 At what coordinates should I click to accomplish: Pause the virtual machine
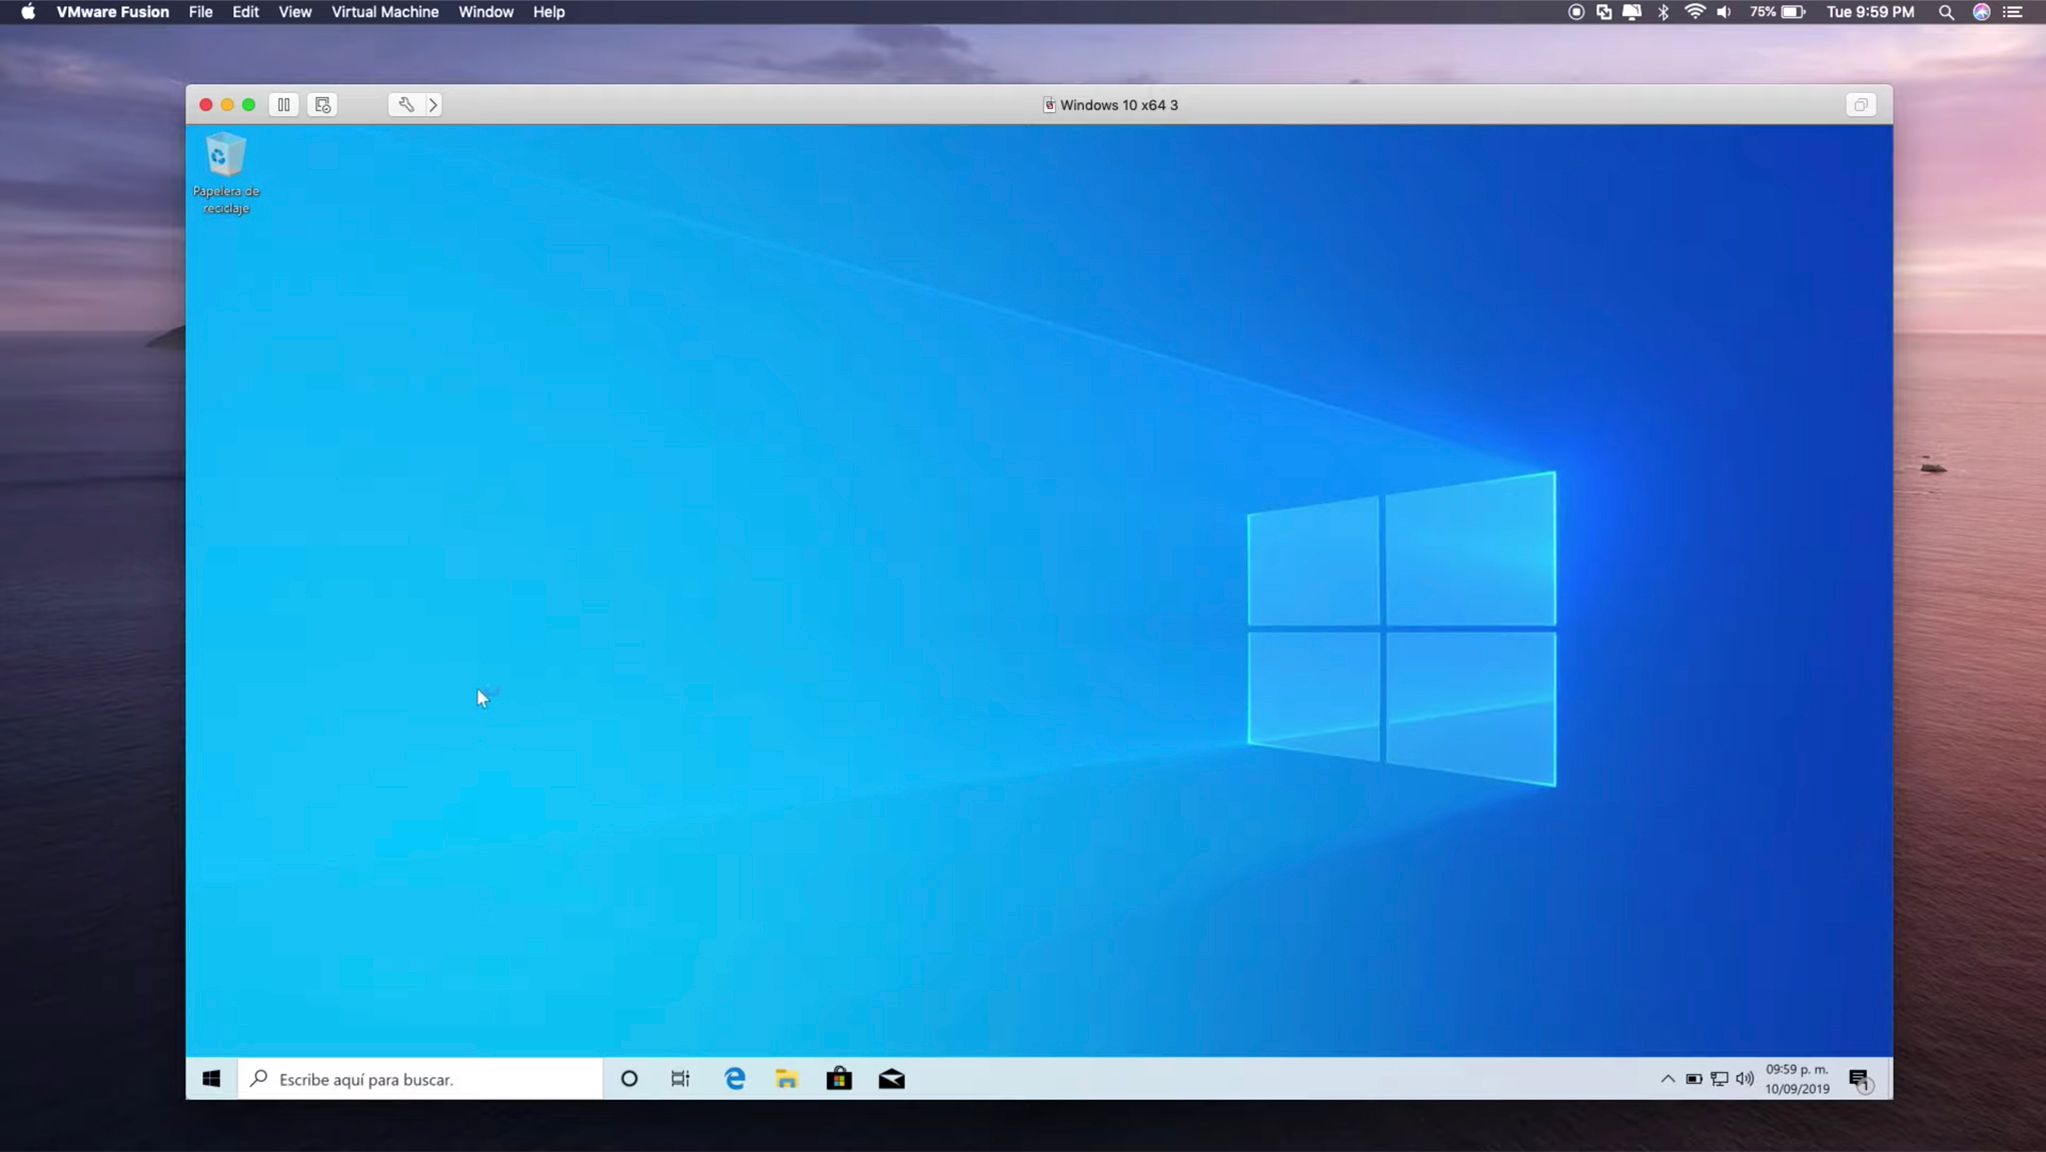click(284, 105)
